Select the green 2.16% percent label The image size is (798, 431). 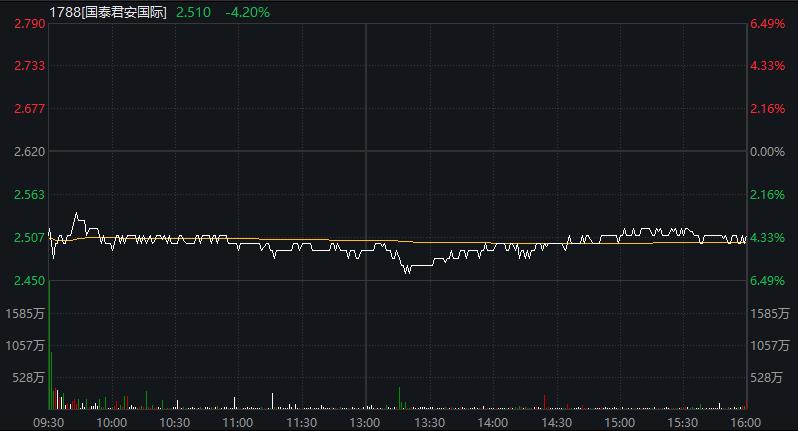(767, 194)
